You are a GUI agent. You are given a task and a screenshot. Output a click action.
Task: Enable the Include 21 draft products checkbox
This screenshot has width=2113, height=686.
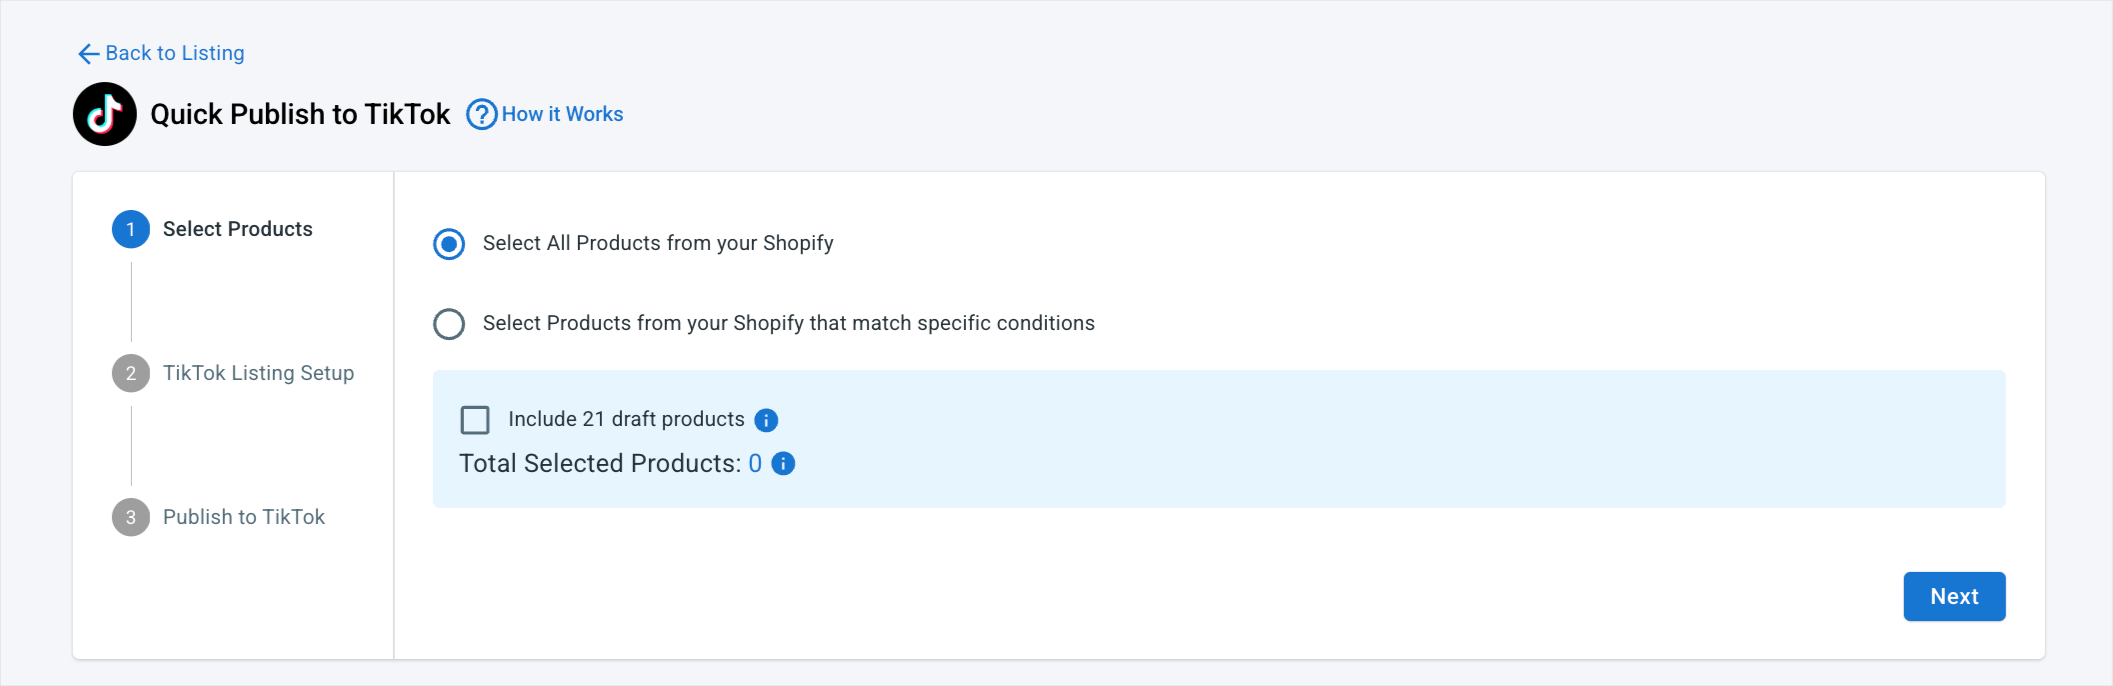(475, 420)
